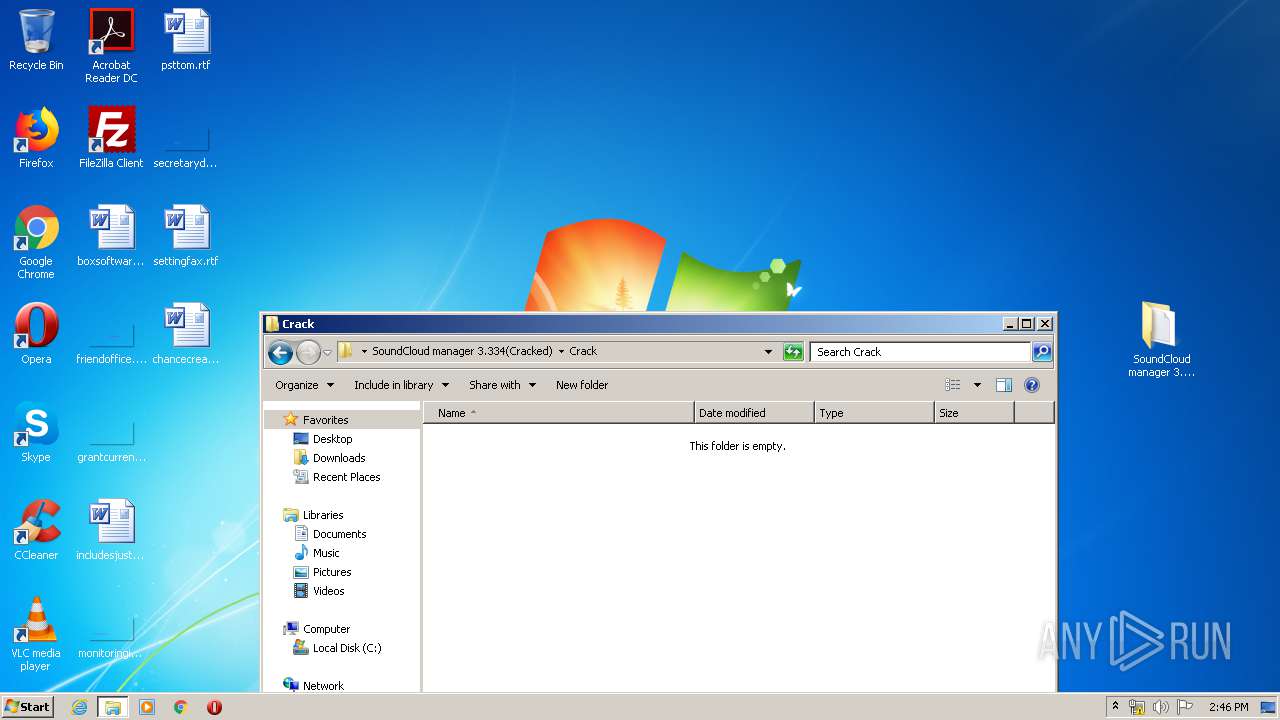Open Explorer help question-mark icon
Image resolution: width=1280 pixels, height=720 pixels.
tap(1032, 385)
